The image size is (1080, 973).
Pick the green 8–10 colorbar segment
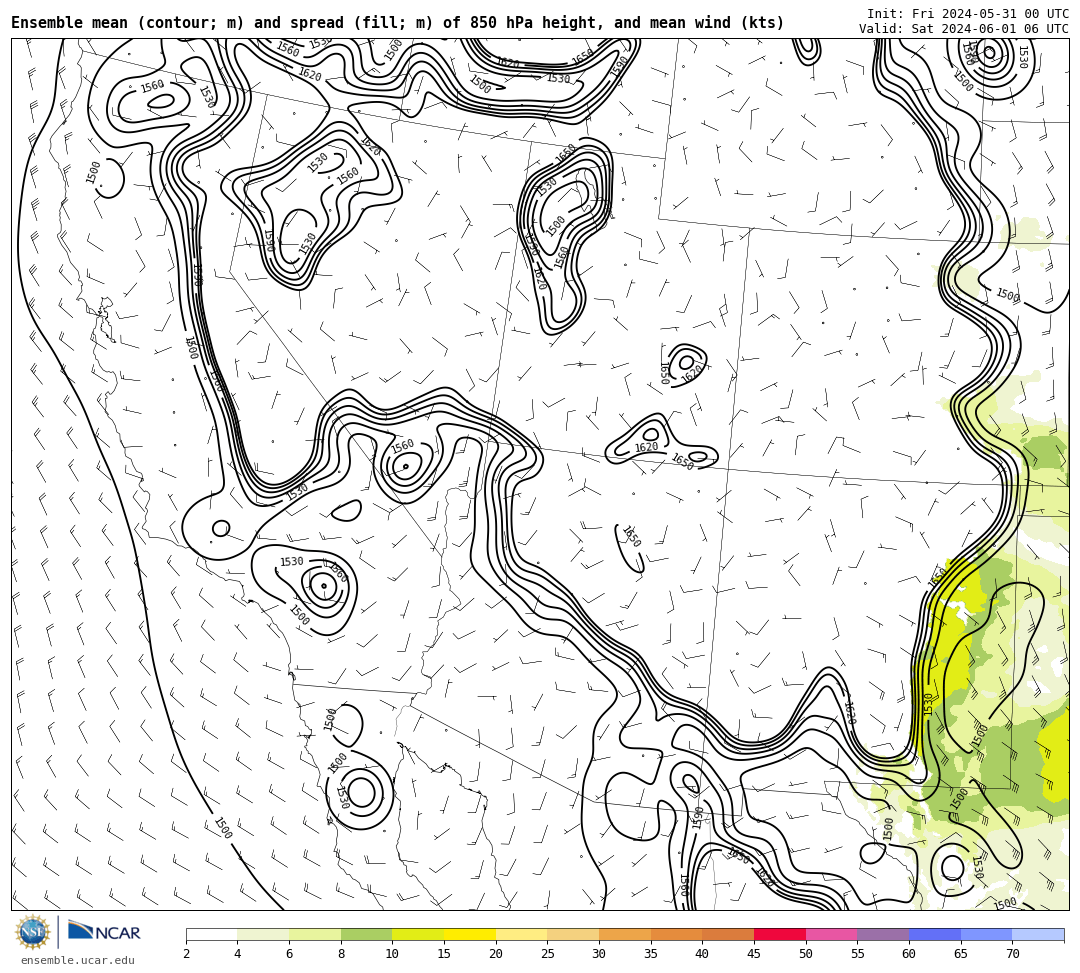coord(366,934)
